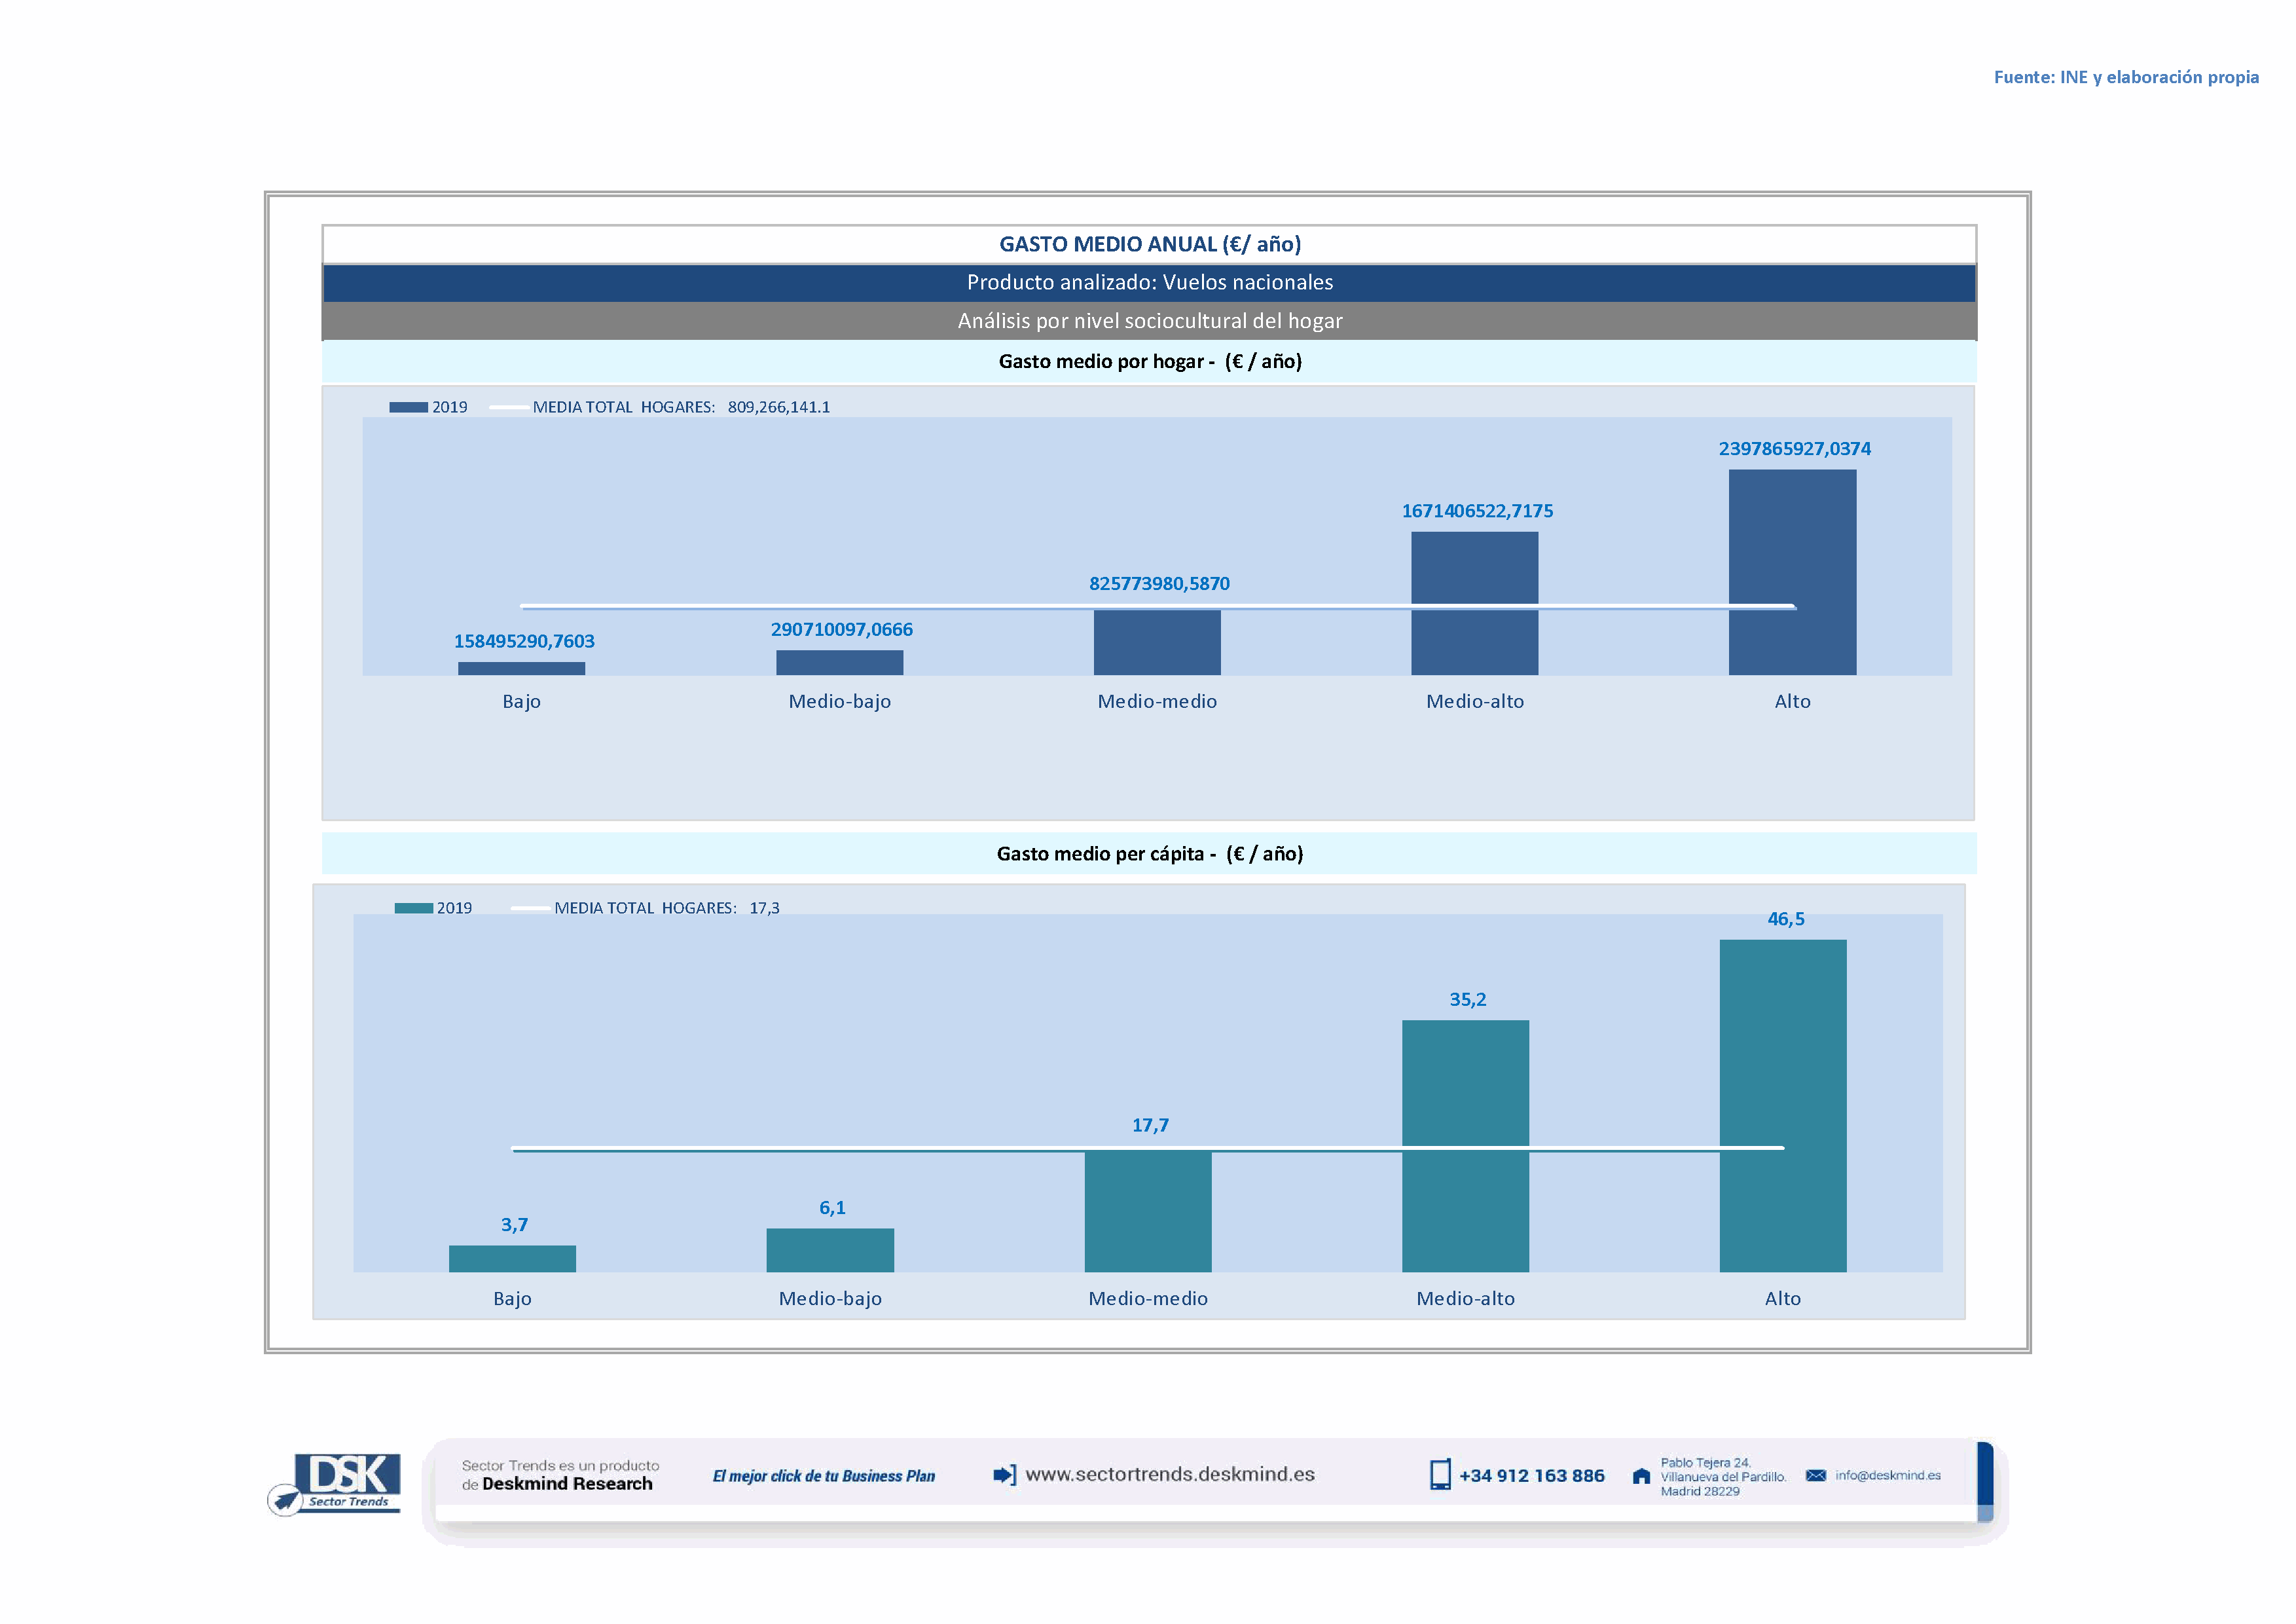
Task: Click the 1671406522,7175 data label
Action: [x=1477, y=511]
